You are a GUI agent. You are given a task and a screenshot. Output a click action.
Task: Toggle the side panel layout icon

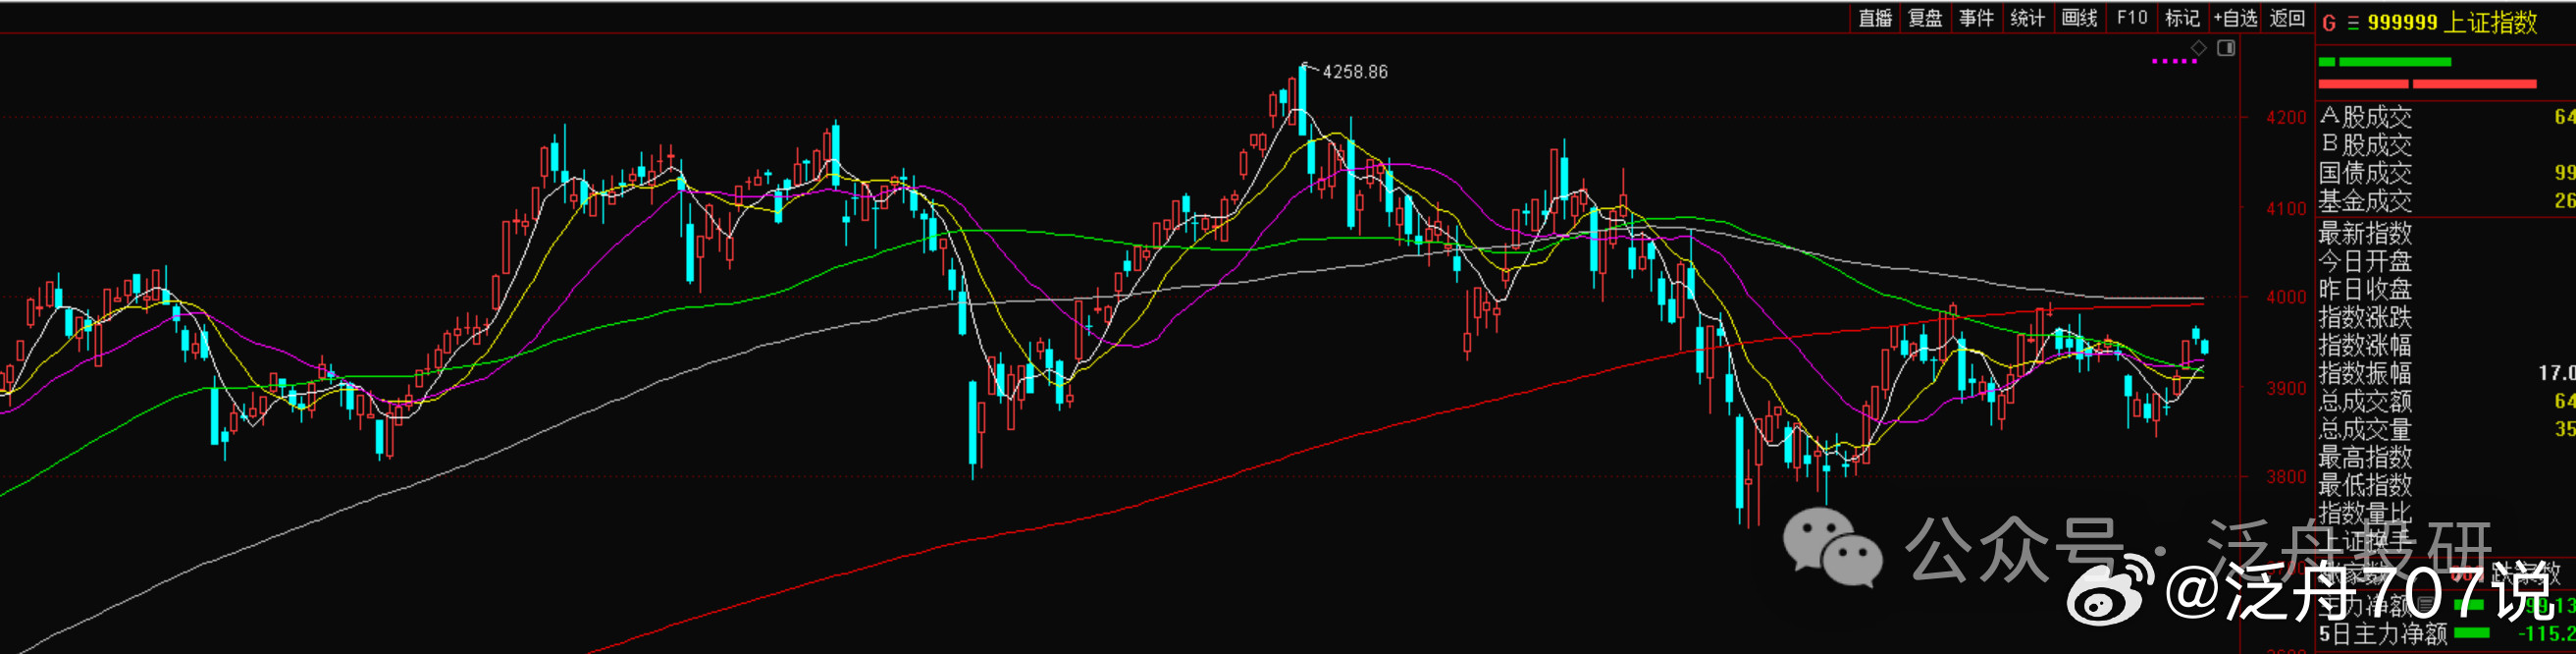click(2226, 48)
